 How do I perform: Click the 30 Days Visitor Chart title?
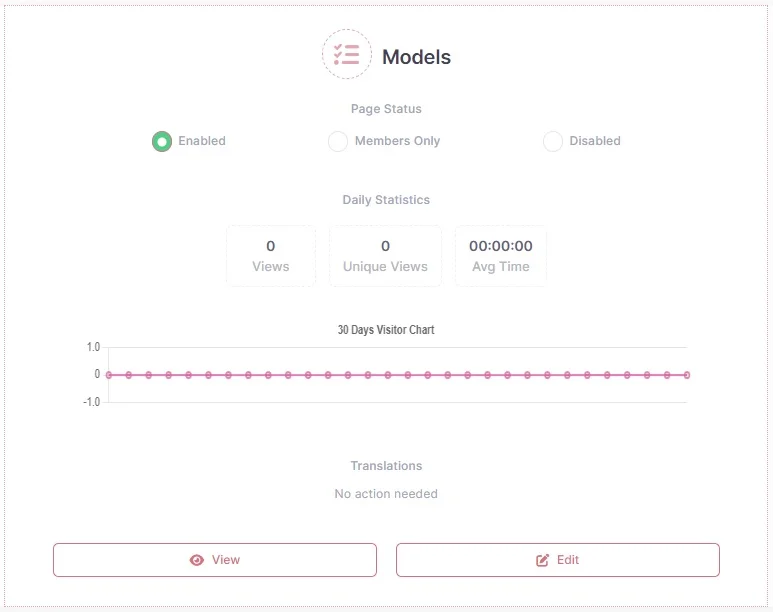coord(386,330)
